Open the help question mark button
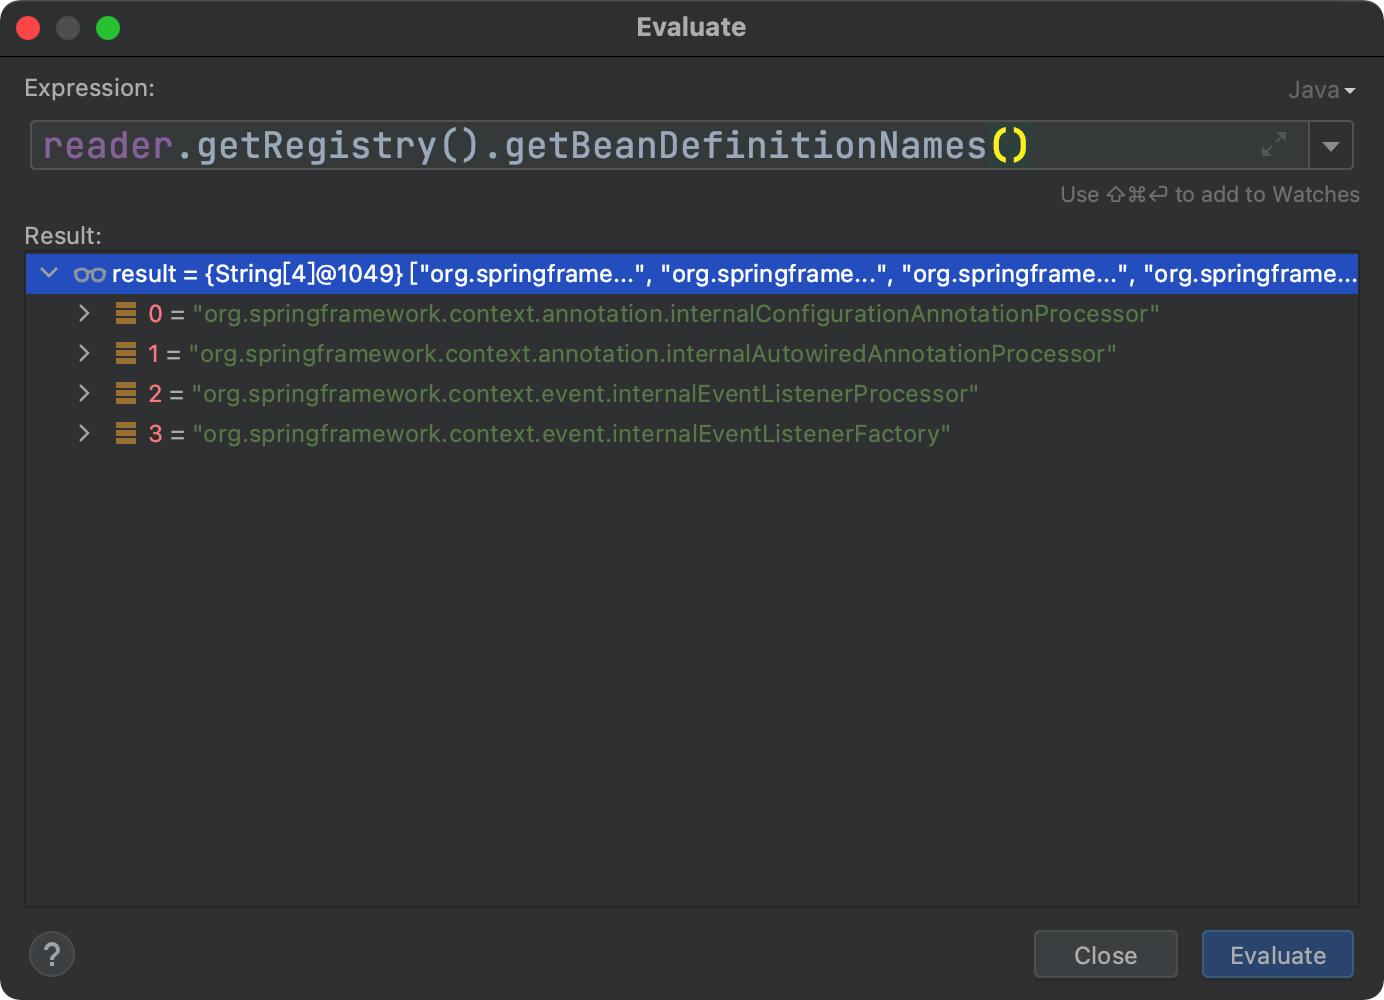The height and width of the screenshot is (1000, 1384). click(52, 954)
